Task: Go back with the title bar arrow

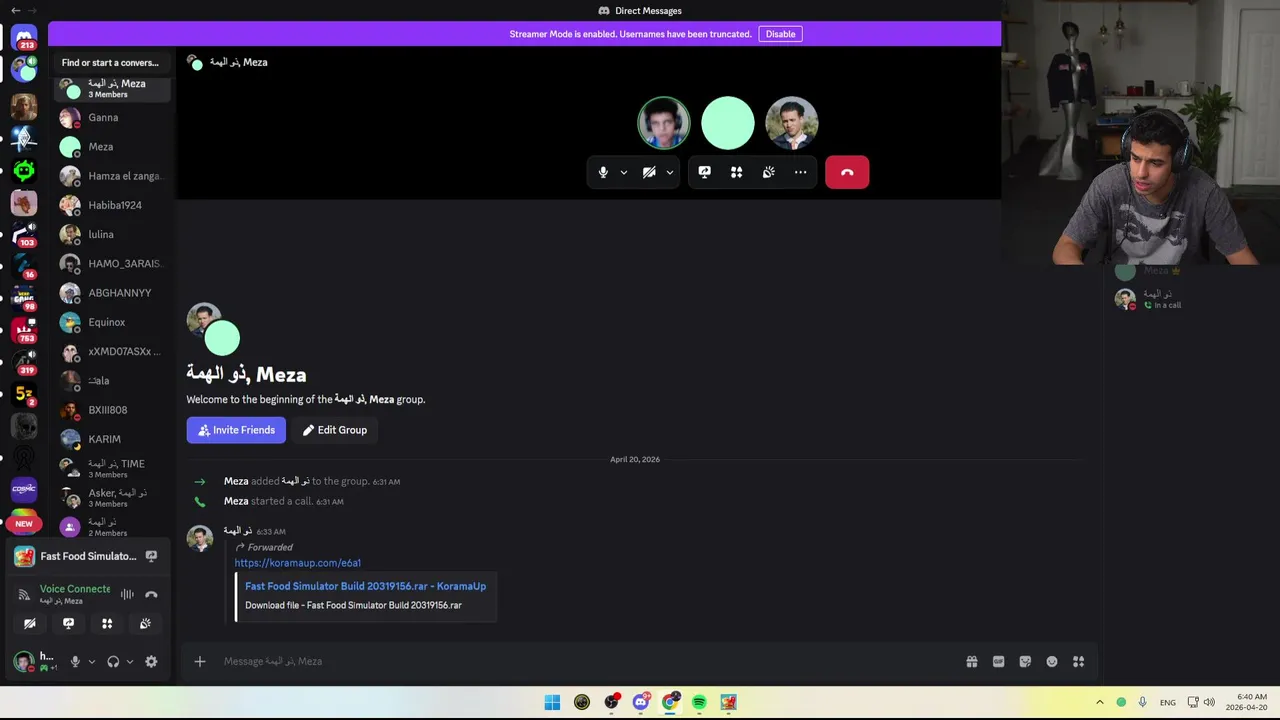Action: 15,10
